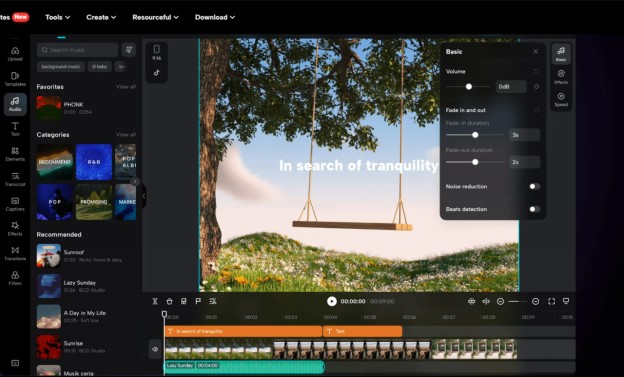This screenshot has width=624, height=377.
Task: Open the Transitions panel in sidebar
Action: point(15,253)
